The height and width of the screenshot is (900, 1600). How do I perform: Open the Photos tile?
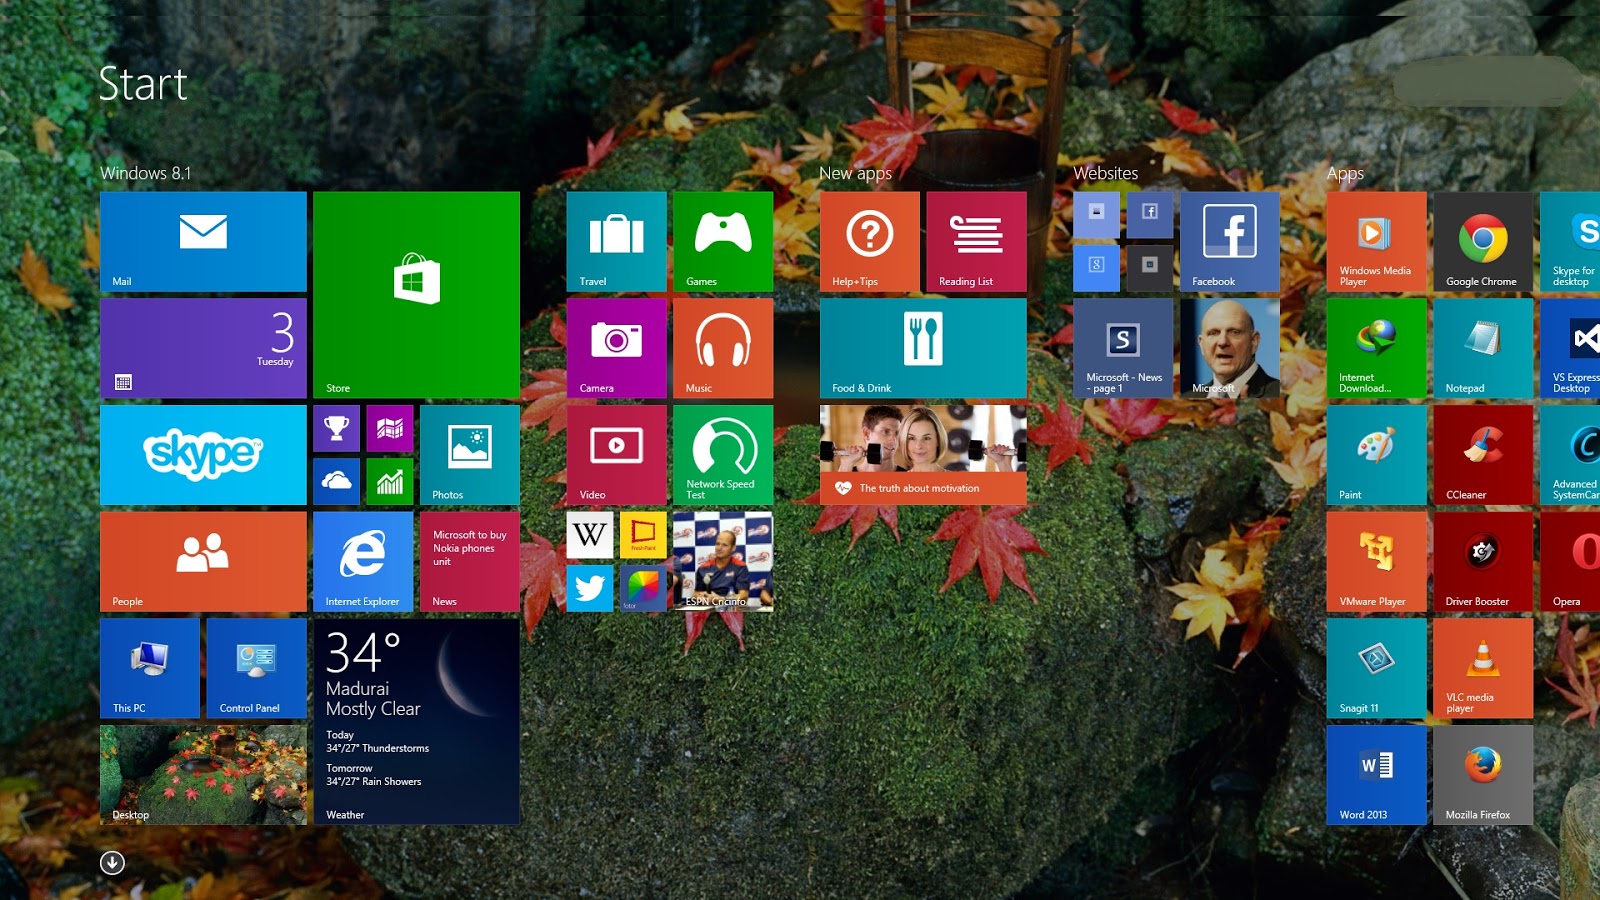470,455
